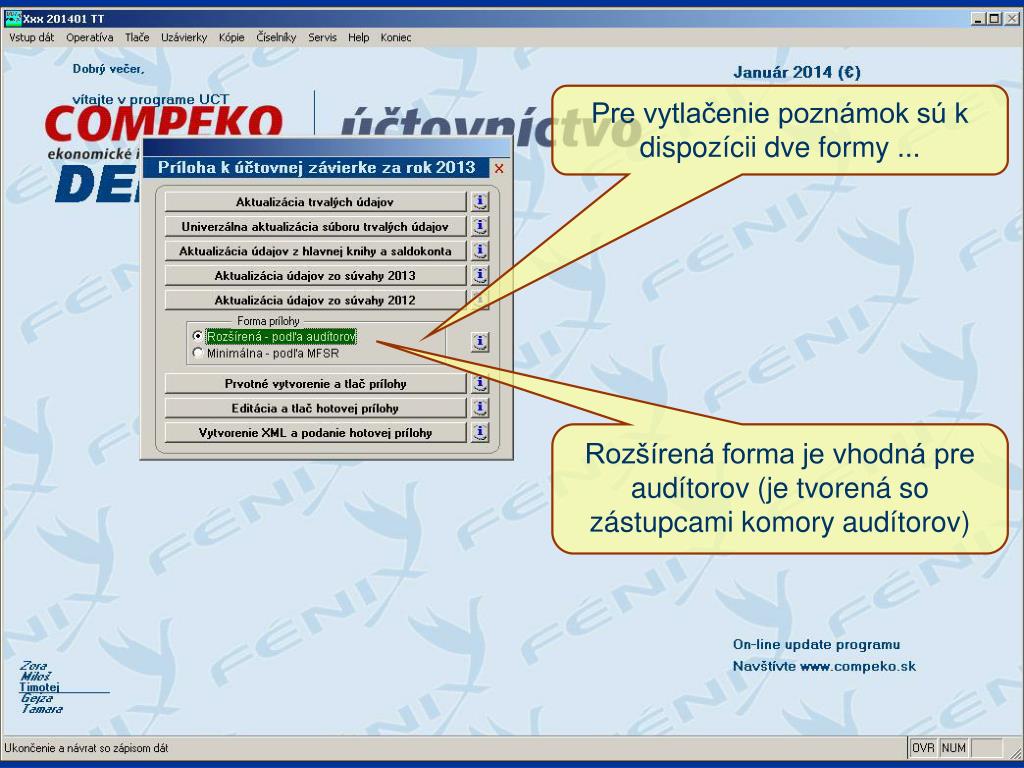Screen dimensions: 1024x768
Task: Open info for Aktualizácia trvalých údajov
Action: tap(480, 202)
